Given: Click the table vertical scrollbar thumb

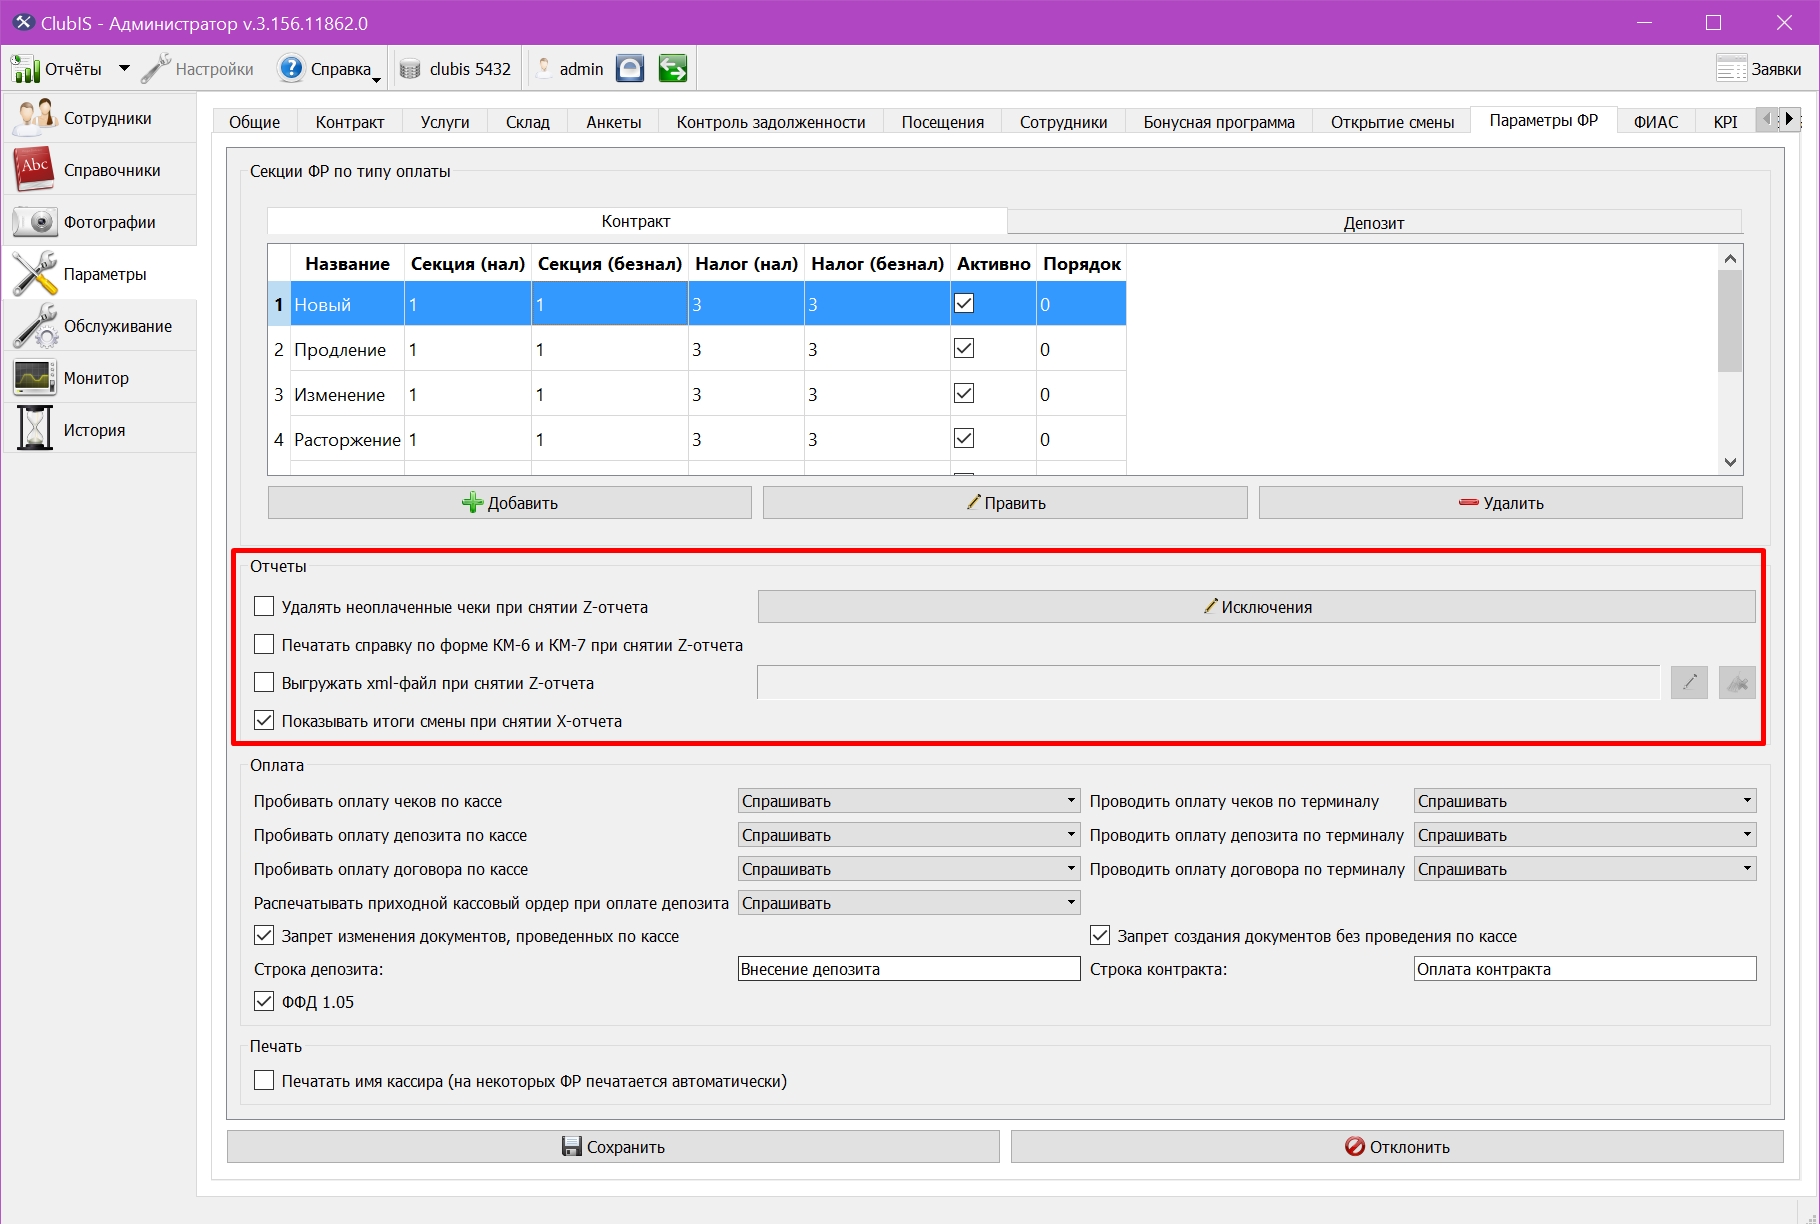Looking at the screenshot, I should coord(1730,320).
